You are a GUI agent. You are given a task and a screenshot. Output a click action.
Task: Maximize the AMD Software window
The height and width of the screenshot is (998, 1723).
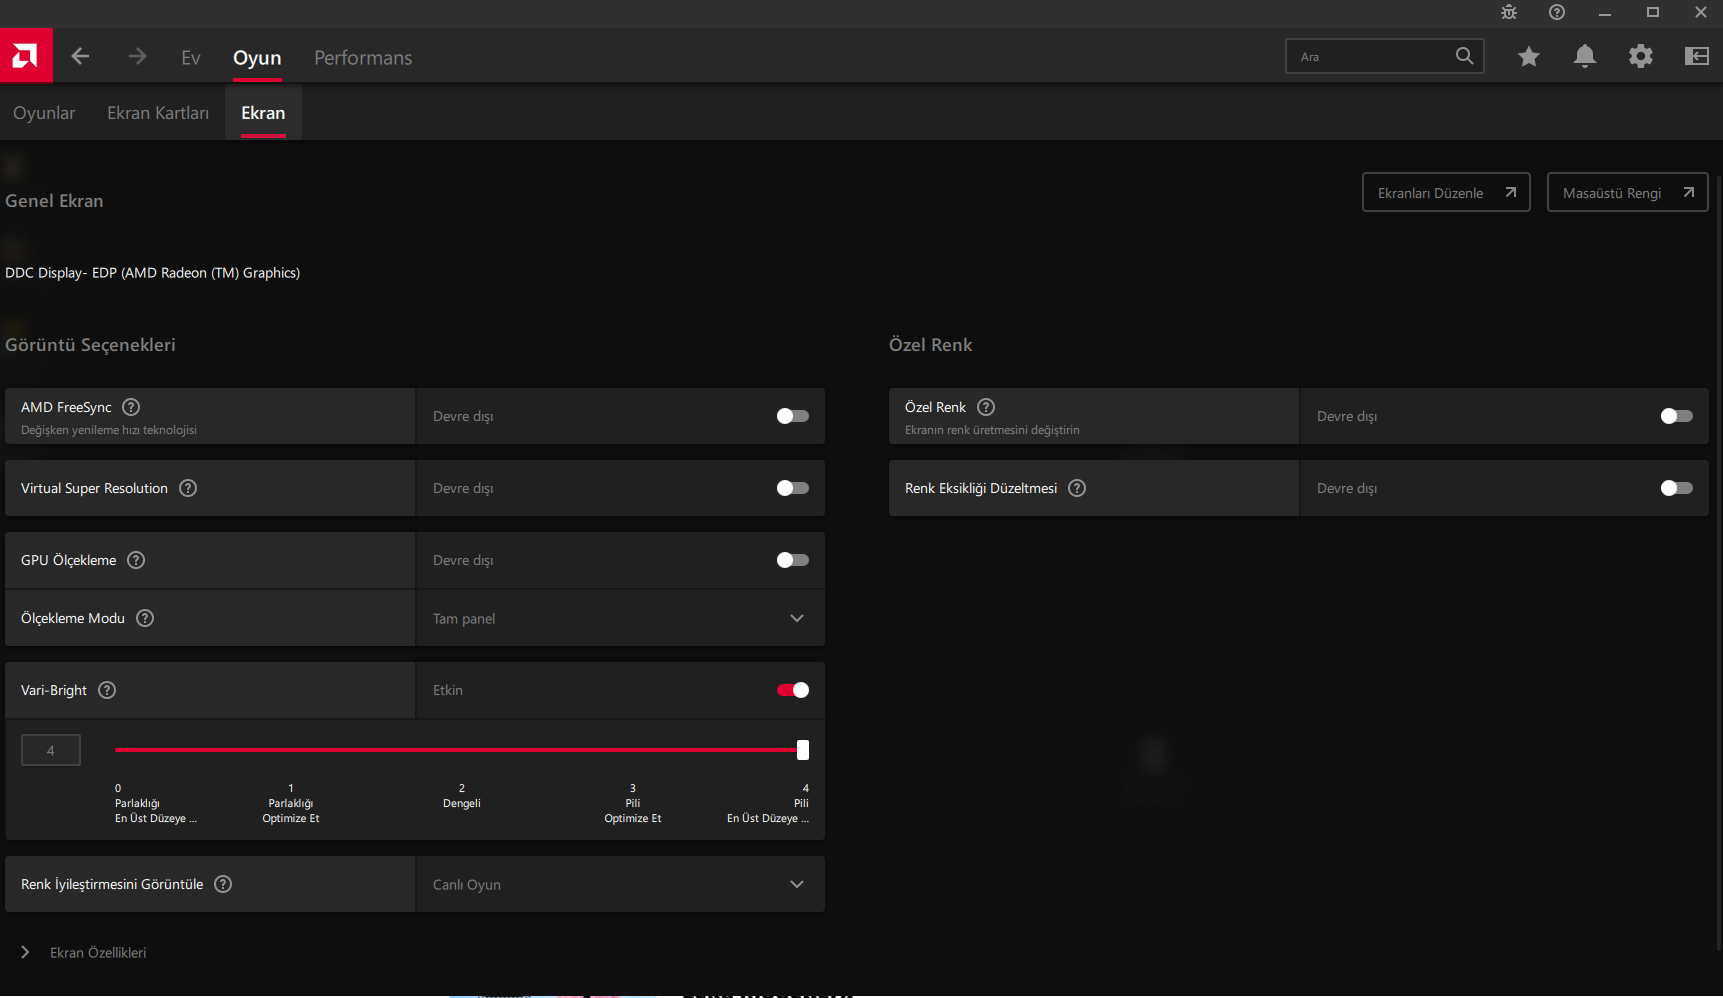[1653, 12]
